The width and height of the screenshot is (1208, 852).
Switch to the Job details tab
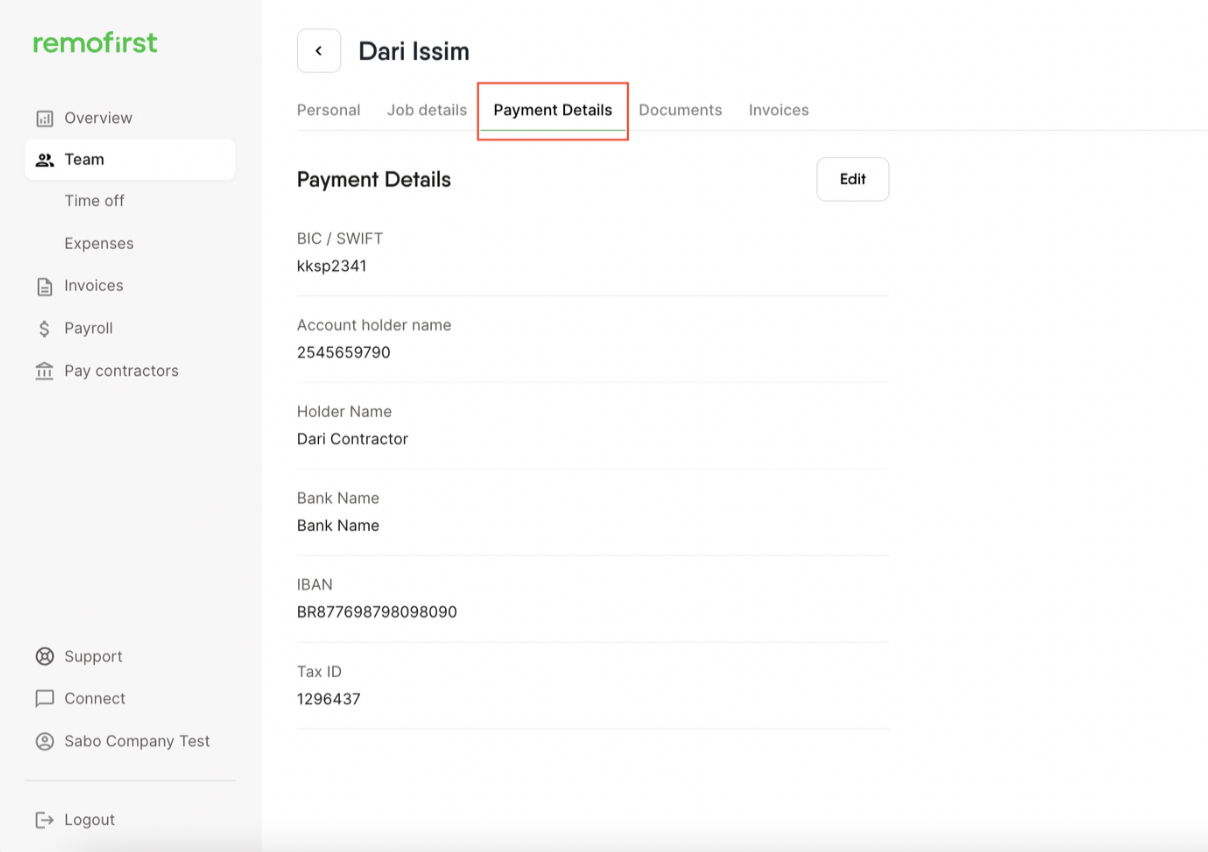pyautogui.click(x=427, y=110)
